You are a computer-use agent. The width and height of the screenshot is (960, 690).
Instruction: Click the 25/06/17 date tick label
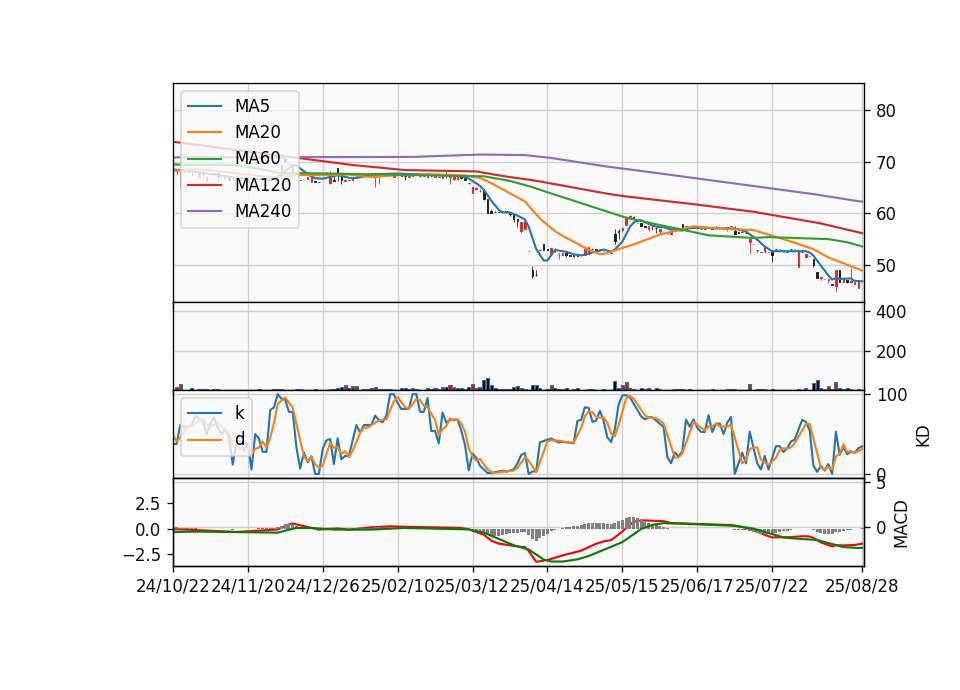[x=697, y=586]
